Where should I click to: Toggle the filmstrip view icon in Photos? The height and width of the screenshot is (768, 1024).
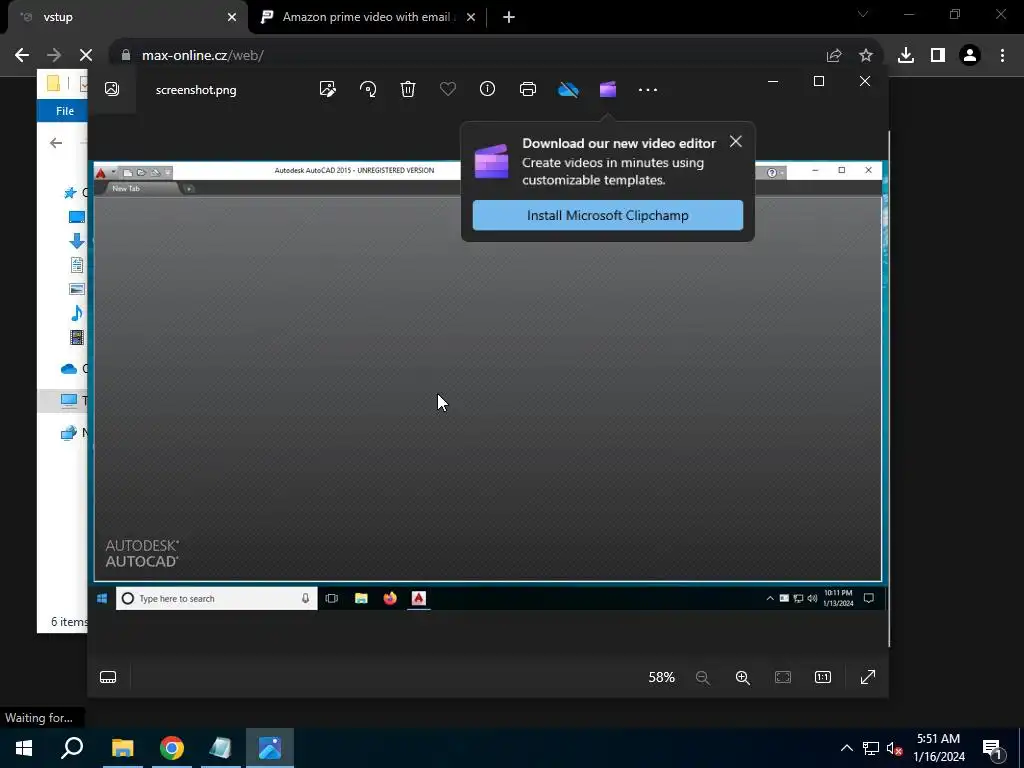tap(108, 677)
